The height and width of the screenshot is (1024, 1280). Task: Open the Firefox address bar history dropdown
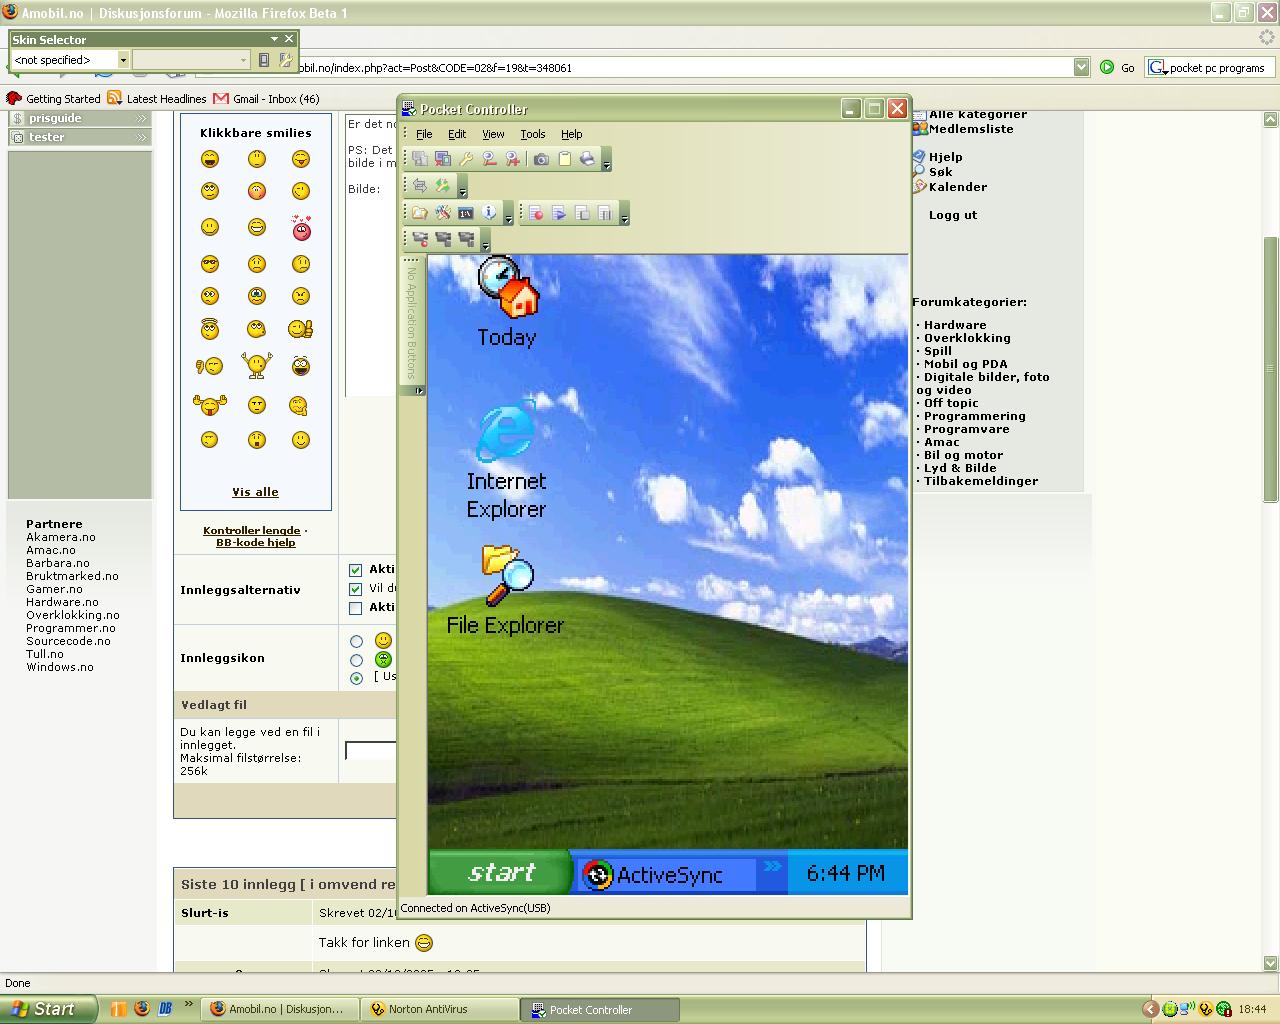click(x=1081, y=67)
